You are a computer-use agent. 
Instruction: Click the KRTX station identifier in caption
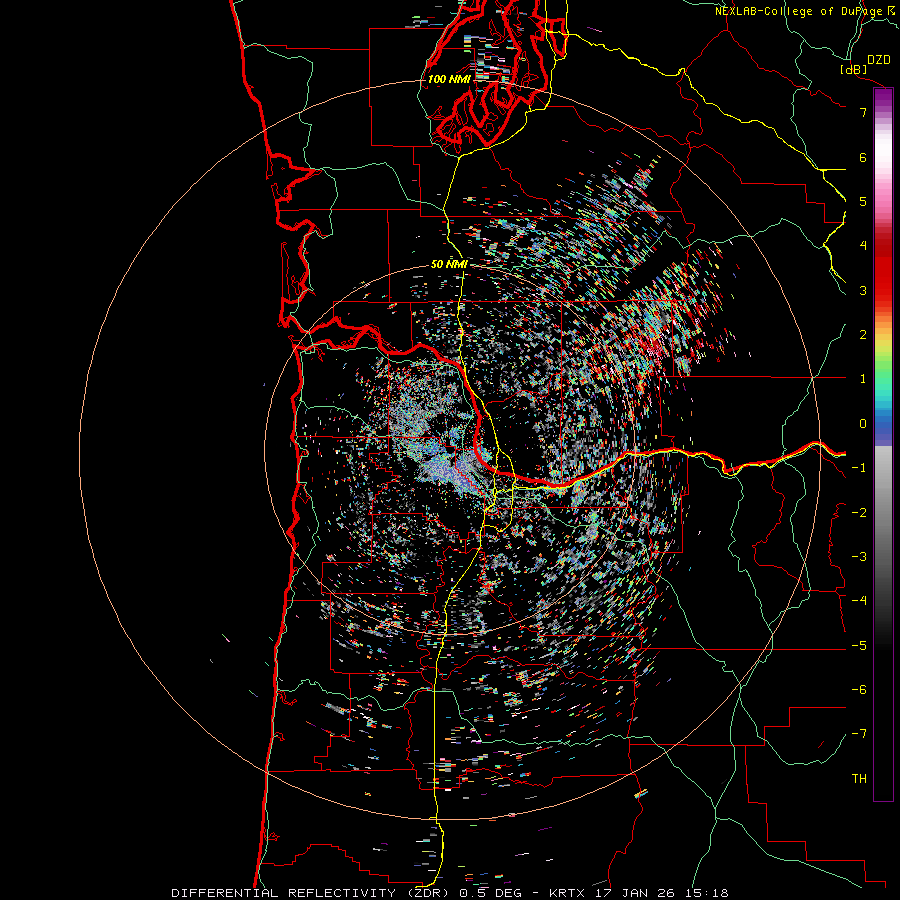pos(567,893)
